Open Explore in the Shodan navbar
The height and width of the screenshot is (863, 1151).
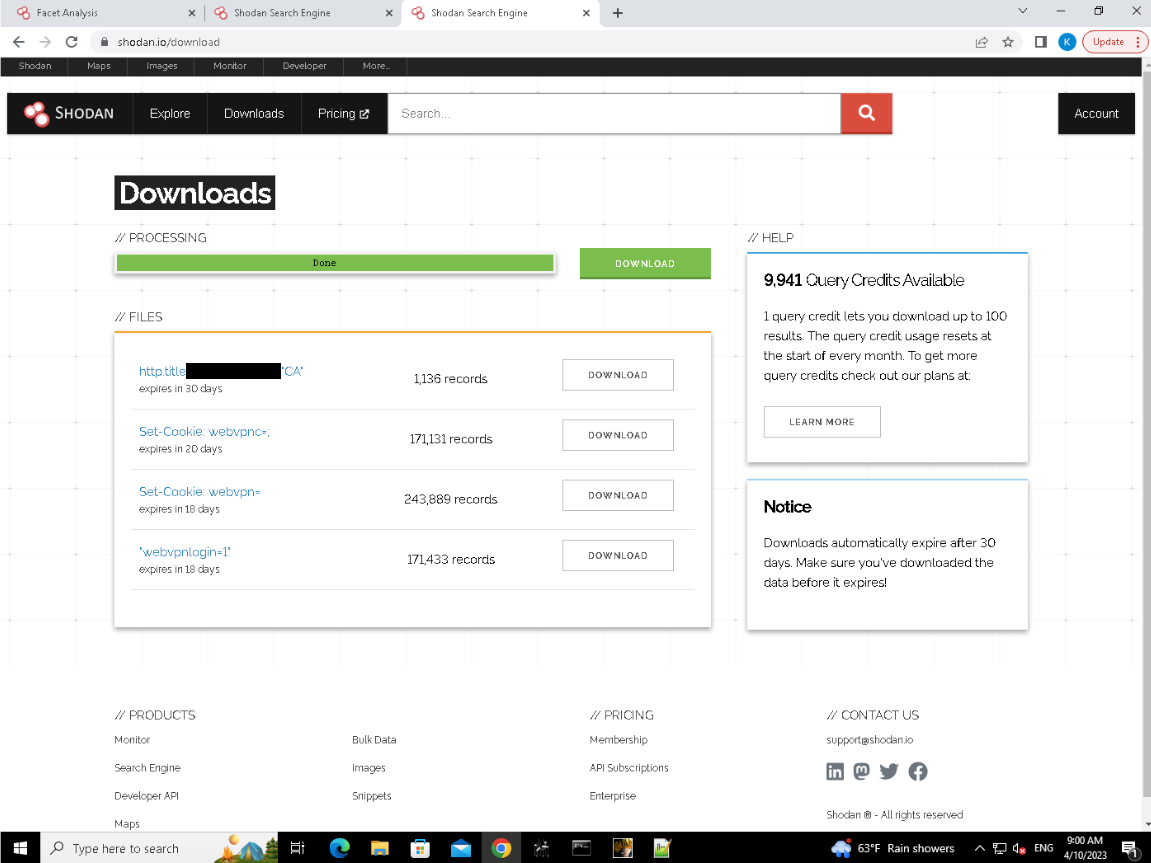(170, 114)
